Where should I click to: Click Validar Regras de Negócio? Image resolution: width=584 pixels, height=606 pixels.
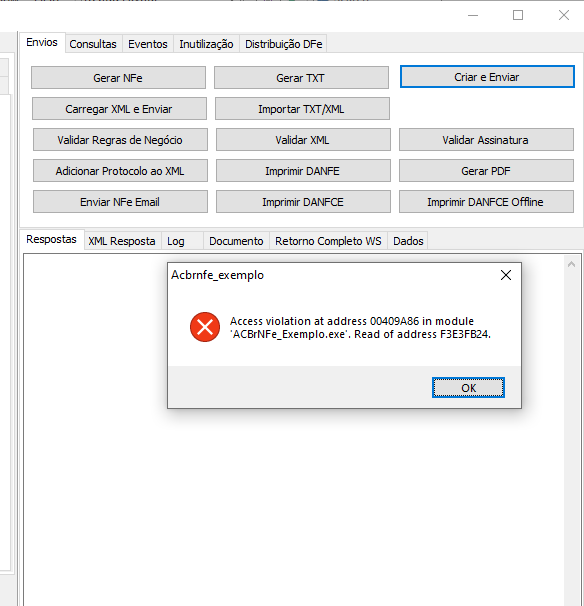[x=120, y=140]
